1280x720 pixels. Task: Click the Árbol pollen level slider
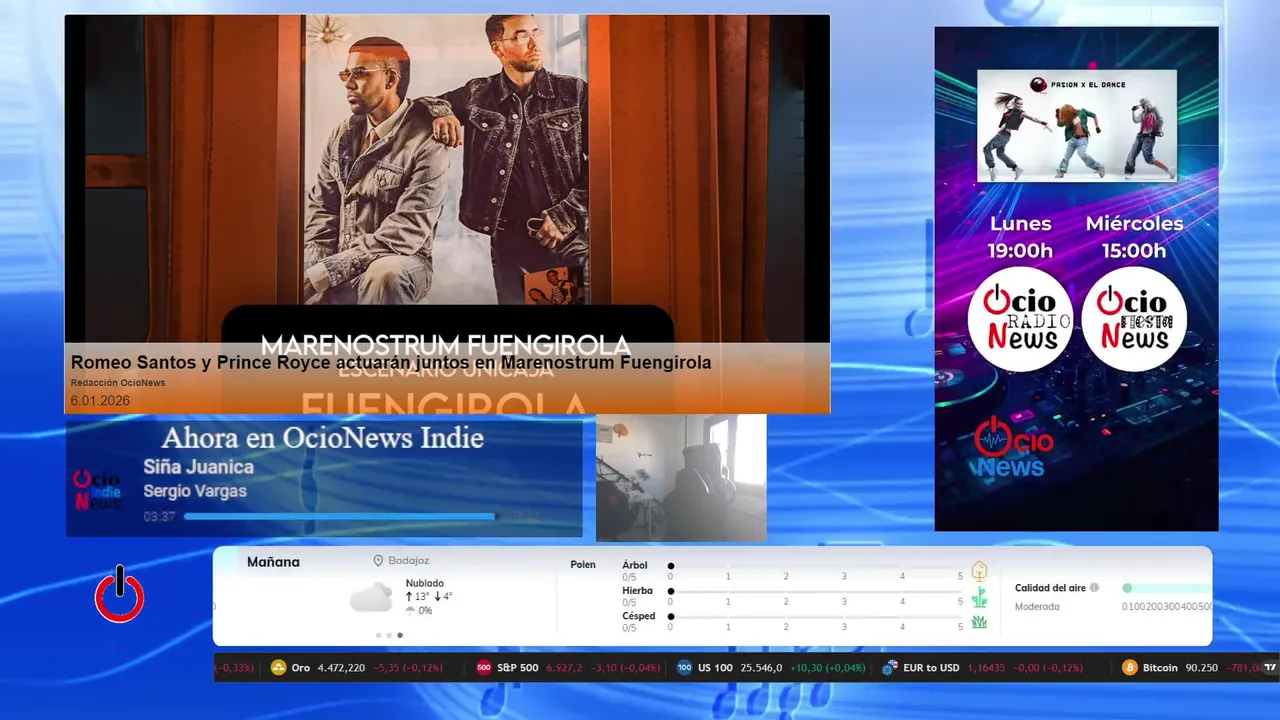point(816,566)
